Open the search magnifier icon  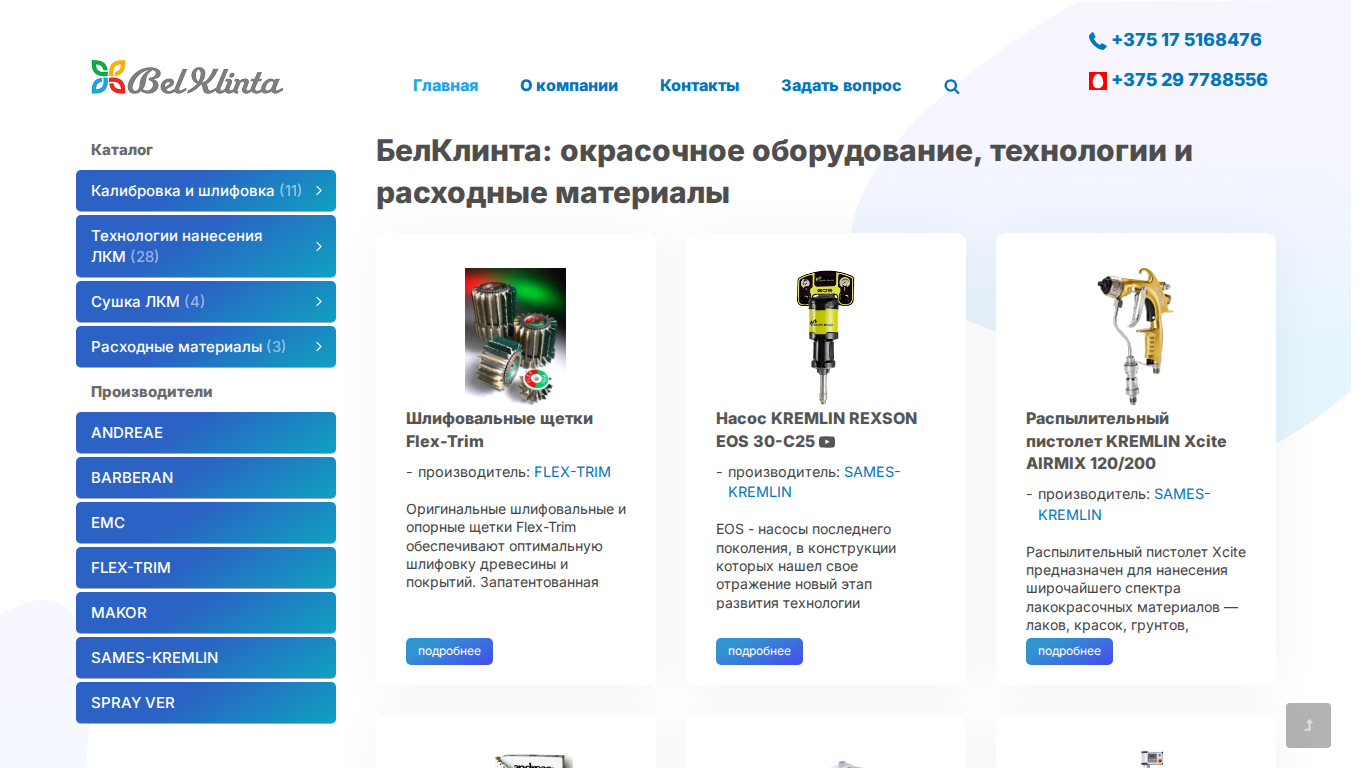tap(952, 87)
